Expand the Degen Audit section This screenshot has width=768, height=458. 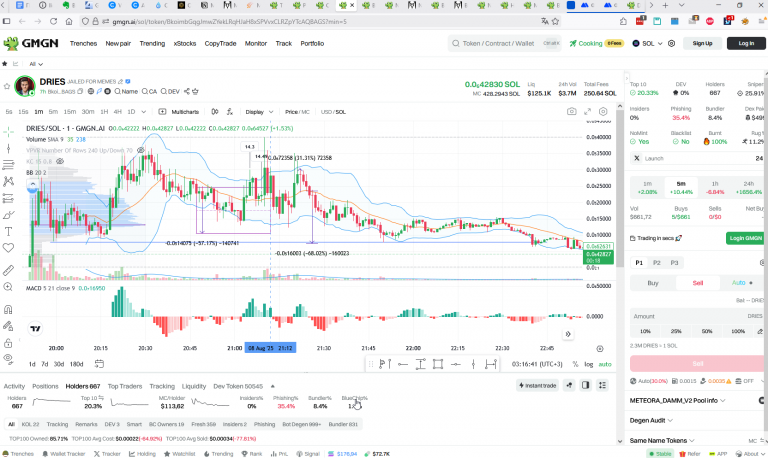tap(651, 420)
